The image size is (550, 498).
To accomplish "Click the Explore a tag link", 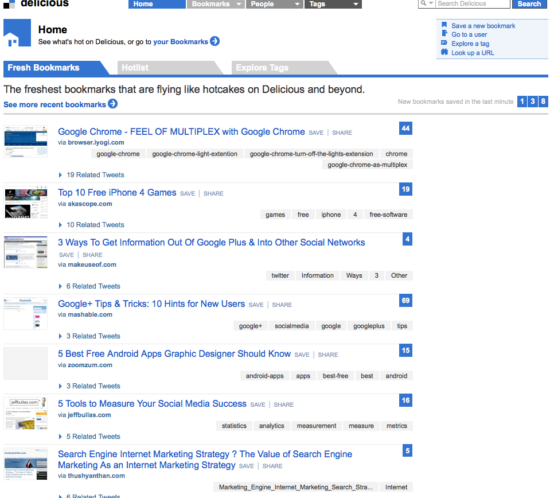I will (x=470, y=43).
